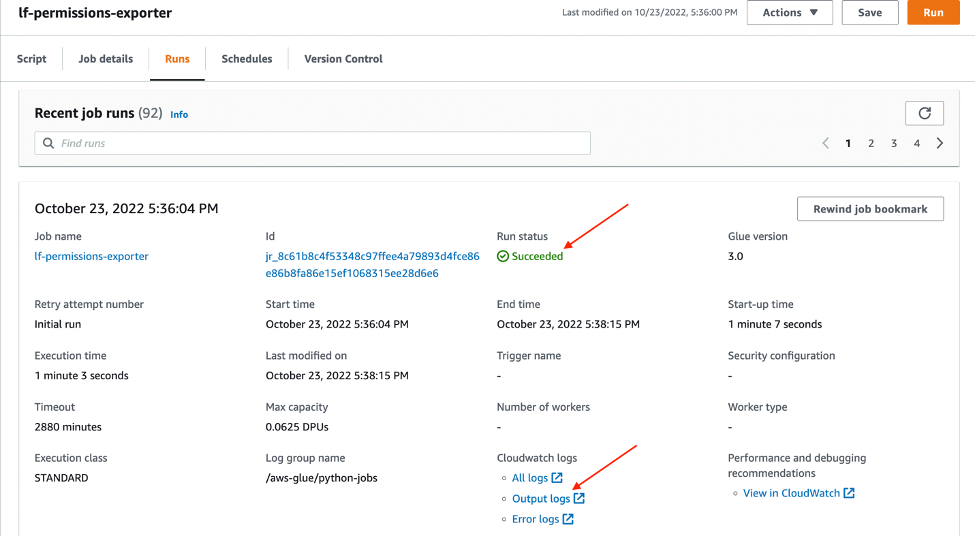Open the job run Id link

(373, 265)
